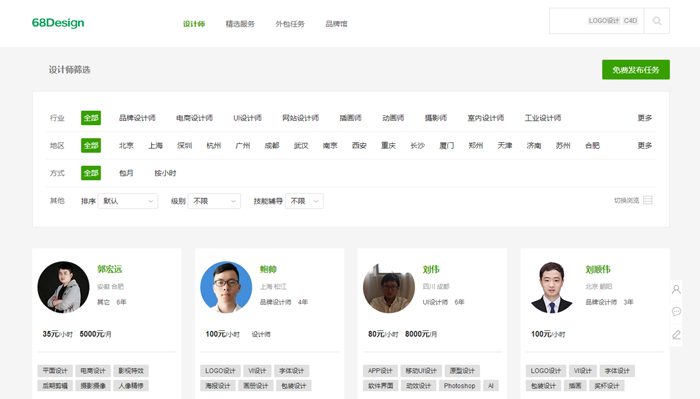The width and height of the screenshot is (700, 399).
Task: Click the 海报设计 tag on 鲍帅's card
Action: pos(218,386)
